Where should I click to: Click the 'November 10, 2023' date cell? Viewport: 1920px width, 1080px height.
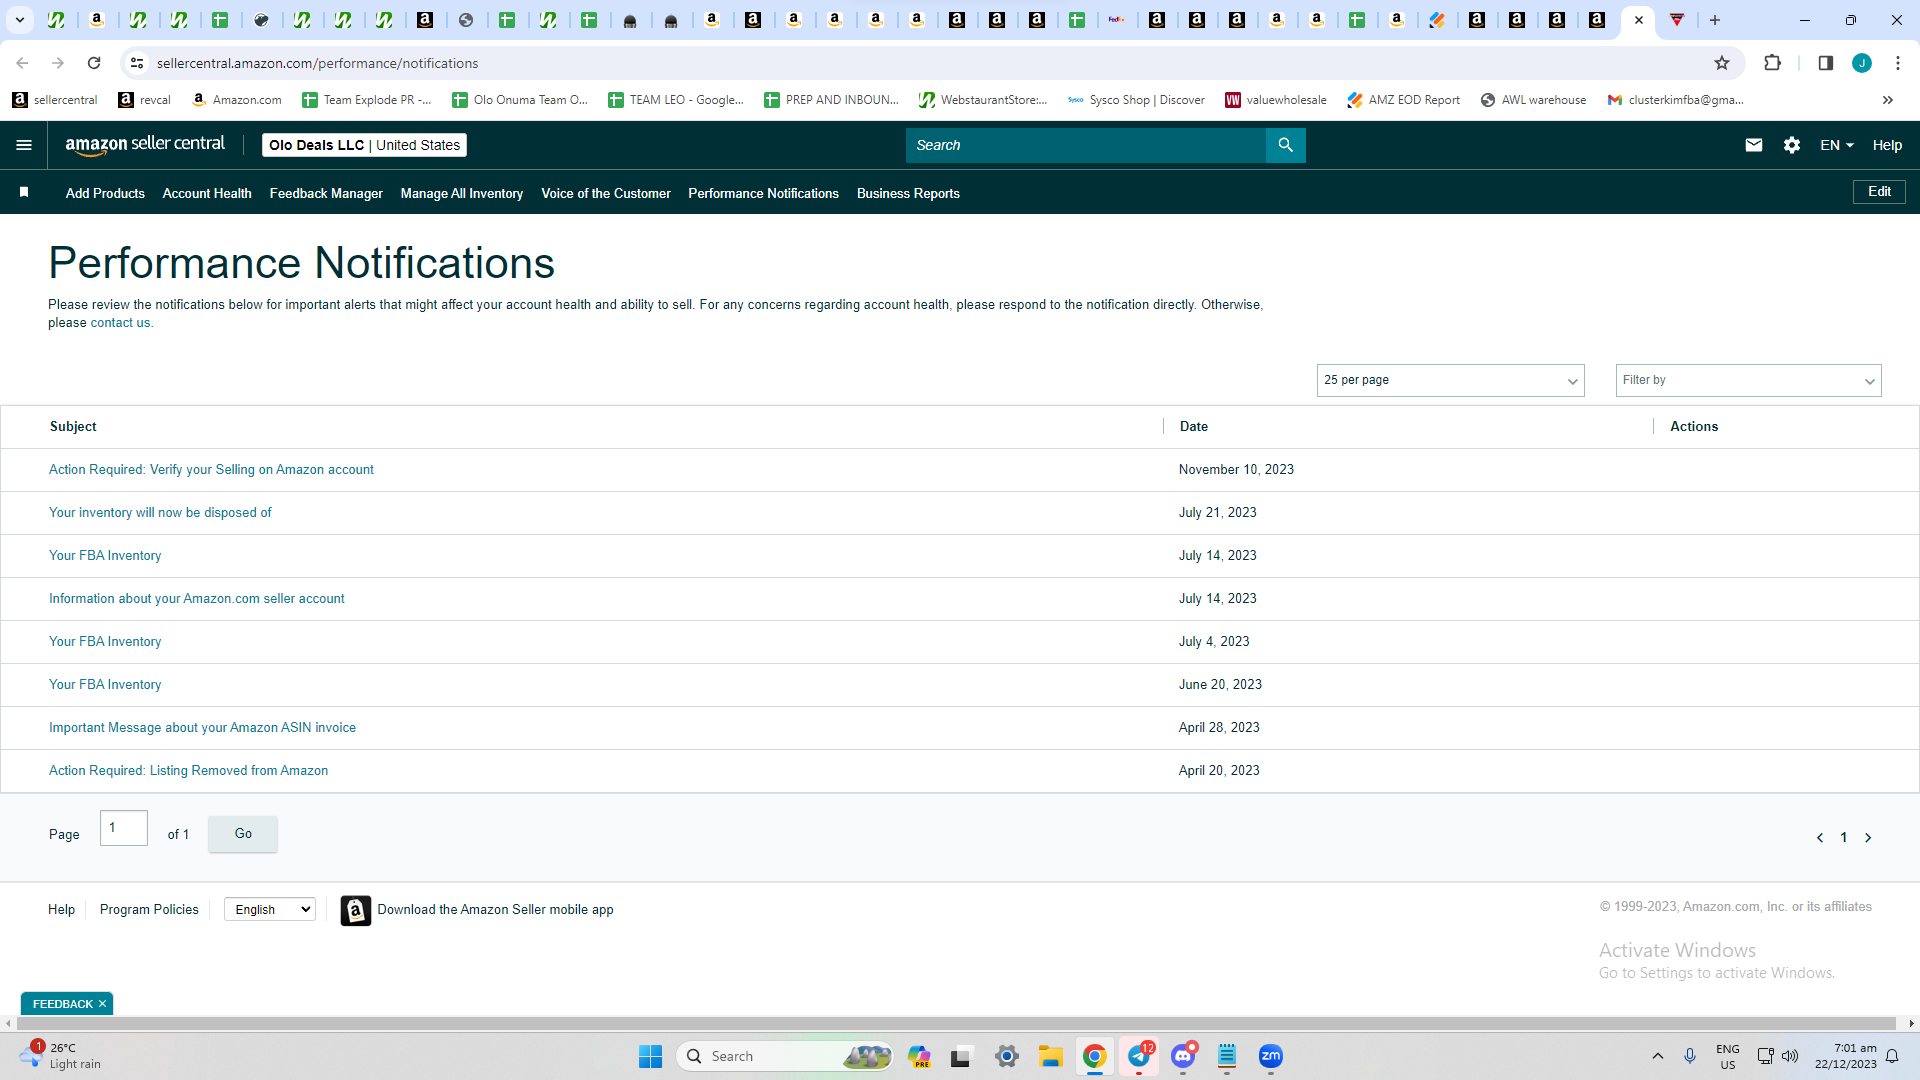pos(1236,470)
